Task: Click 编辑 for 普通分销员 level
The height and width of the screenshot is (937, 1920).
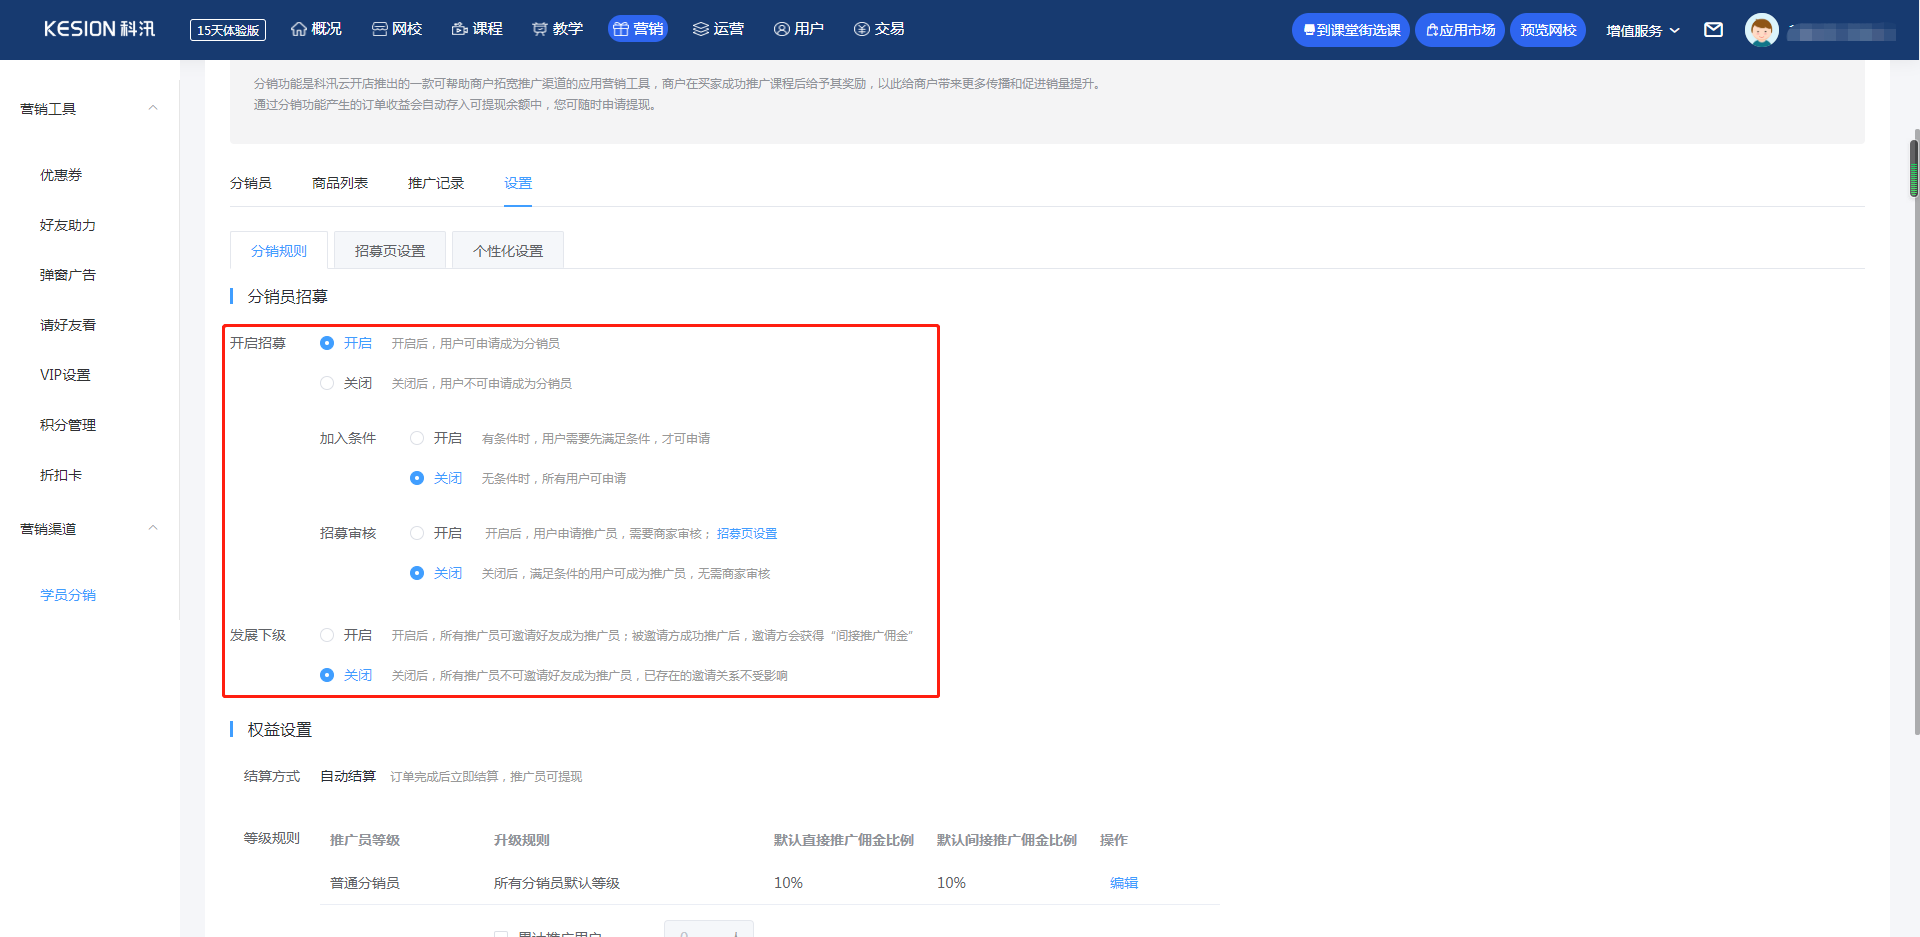Action: tap(1124, 883)
